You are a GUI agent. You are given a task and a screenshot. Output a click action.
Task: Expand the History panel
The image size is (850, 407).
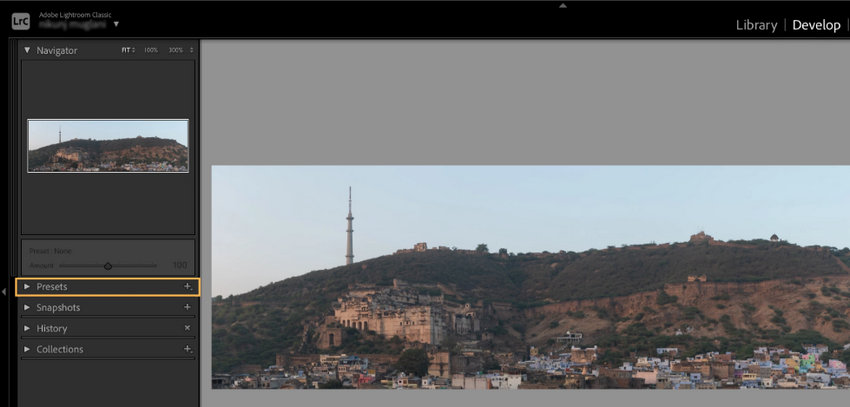tap(27, 328)
